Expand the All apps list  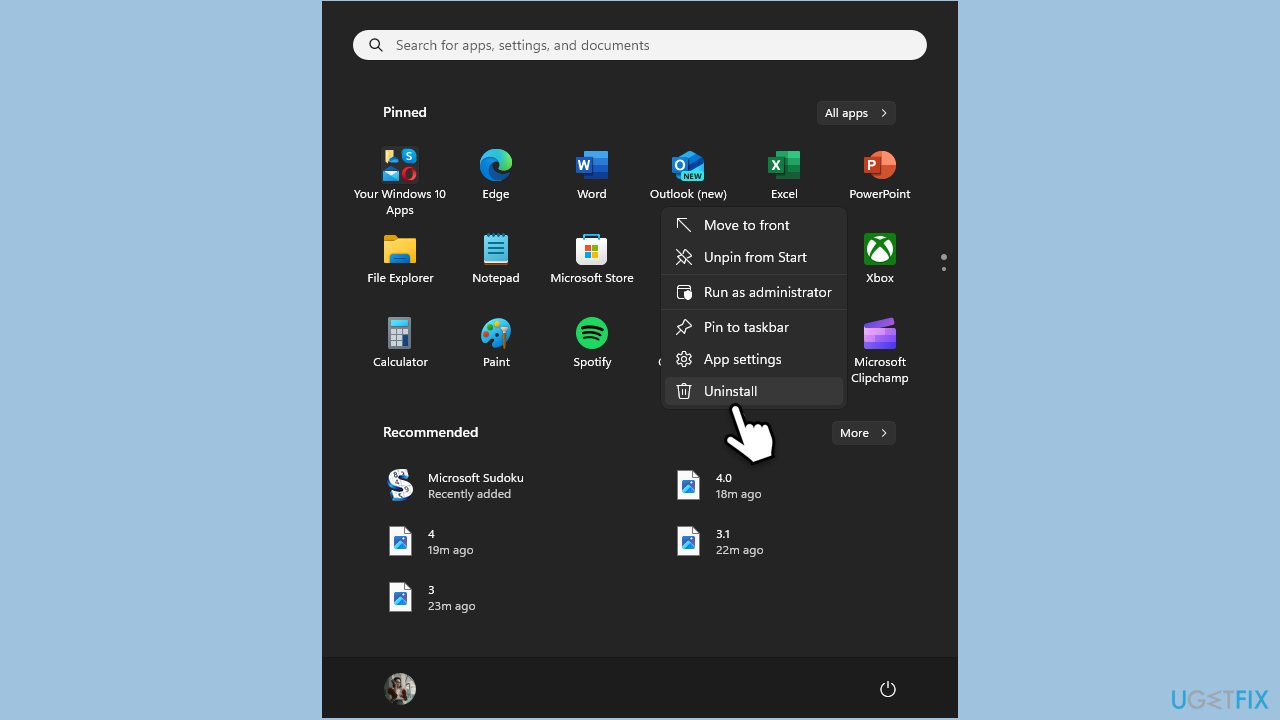(856, 113)
